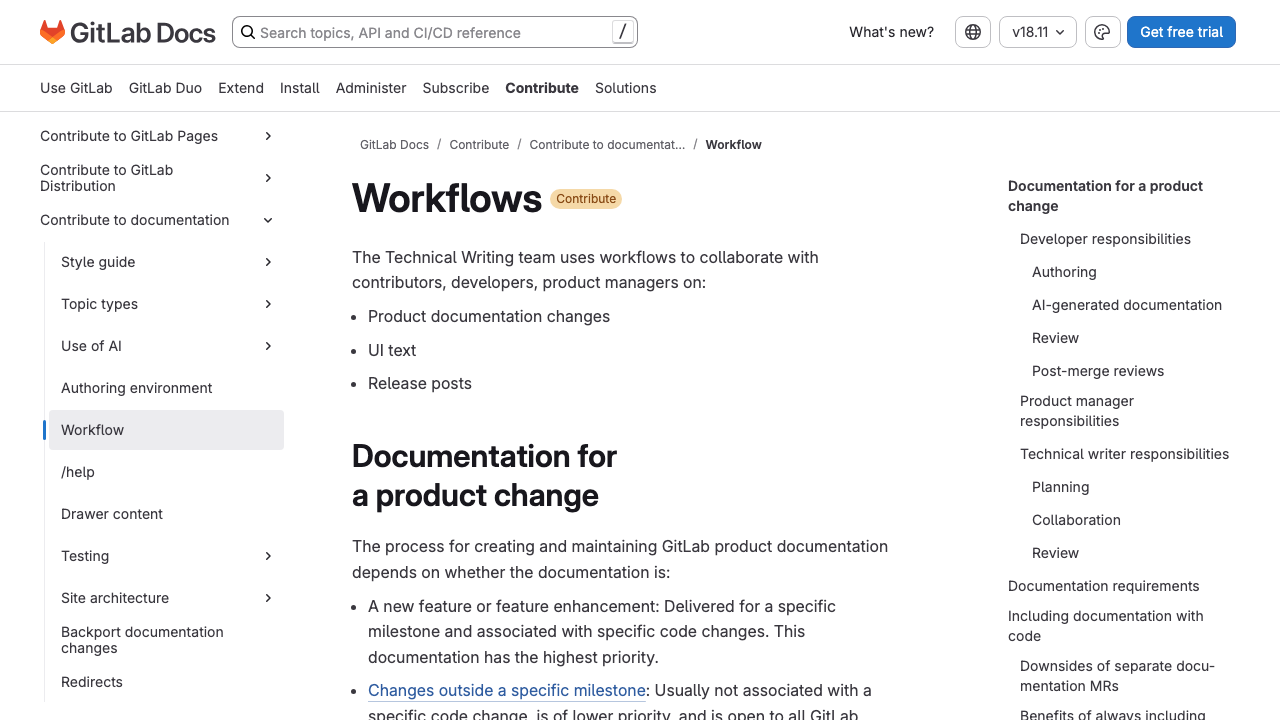Open the What's new? link
This screenshot has height=720, width=1280.
click(891, 32)
